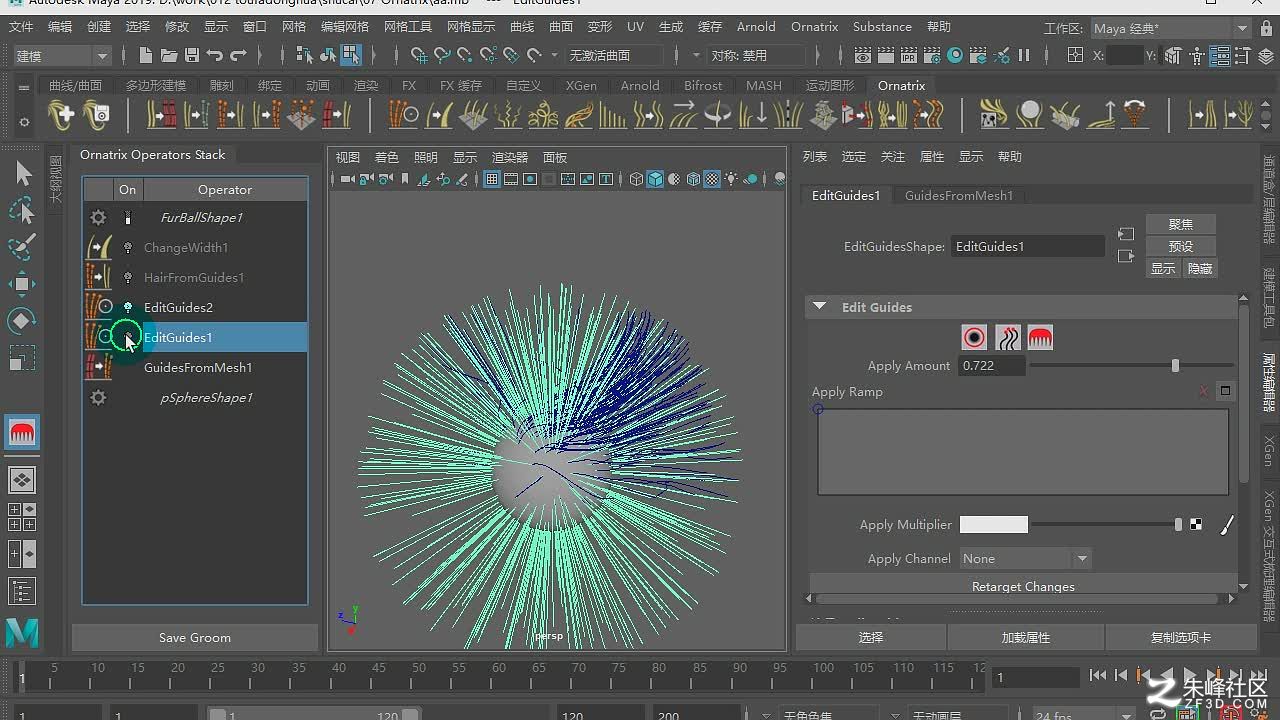
Task: Redo the last undone action
Action: click(238, 56)
